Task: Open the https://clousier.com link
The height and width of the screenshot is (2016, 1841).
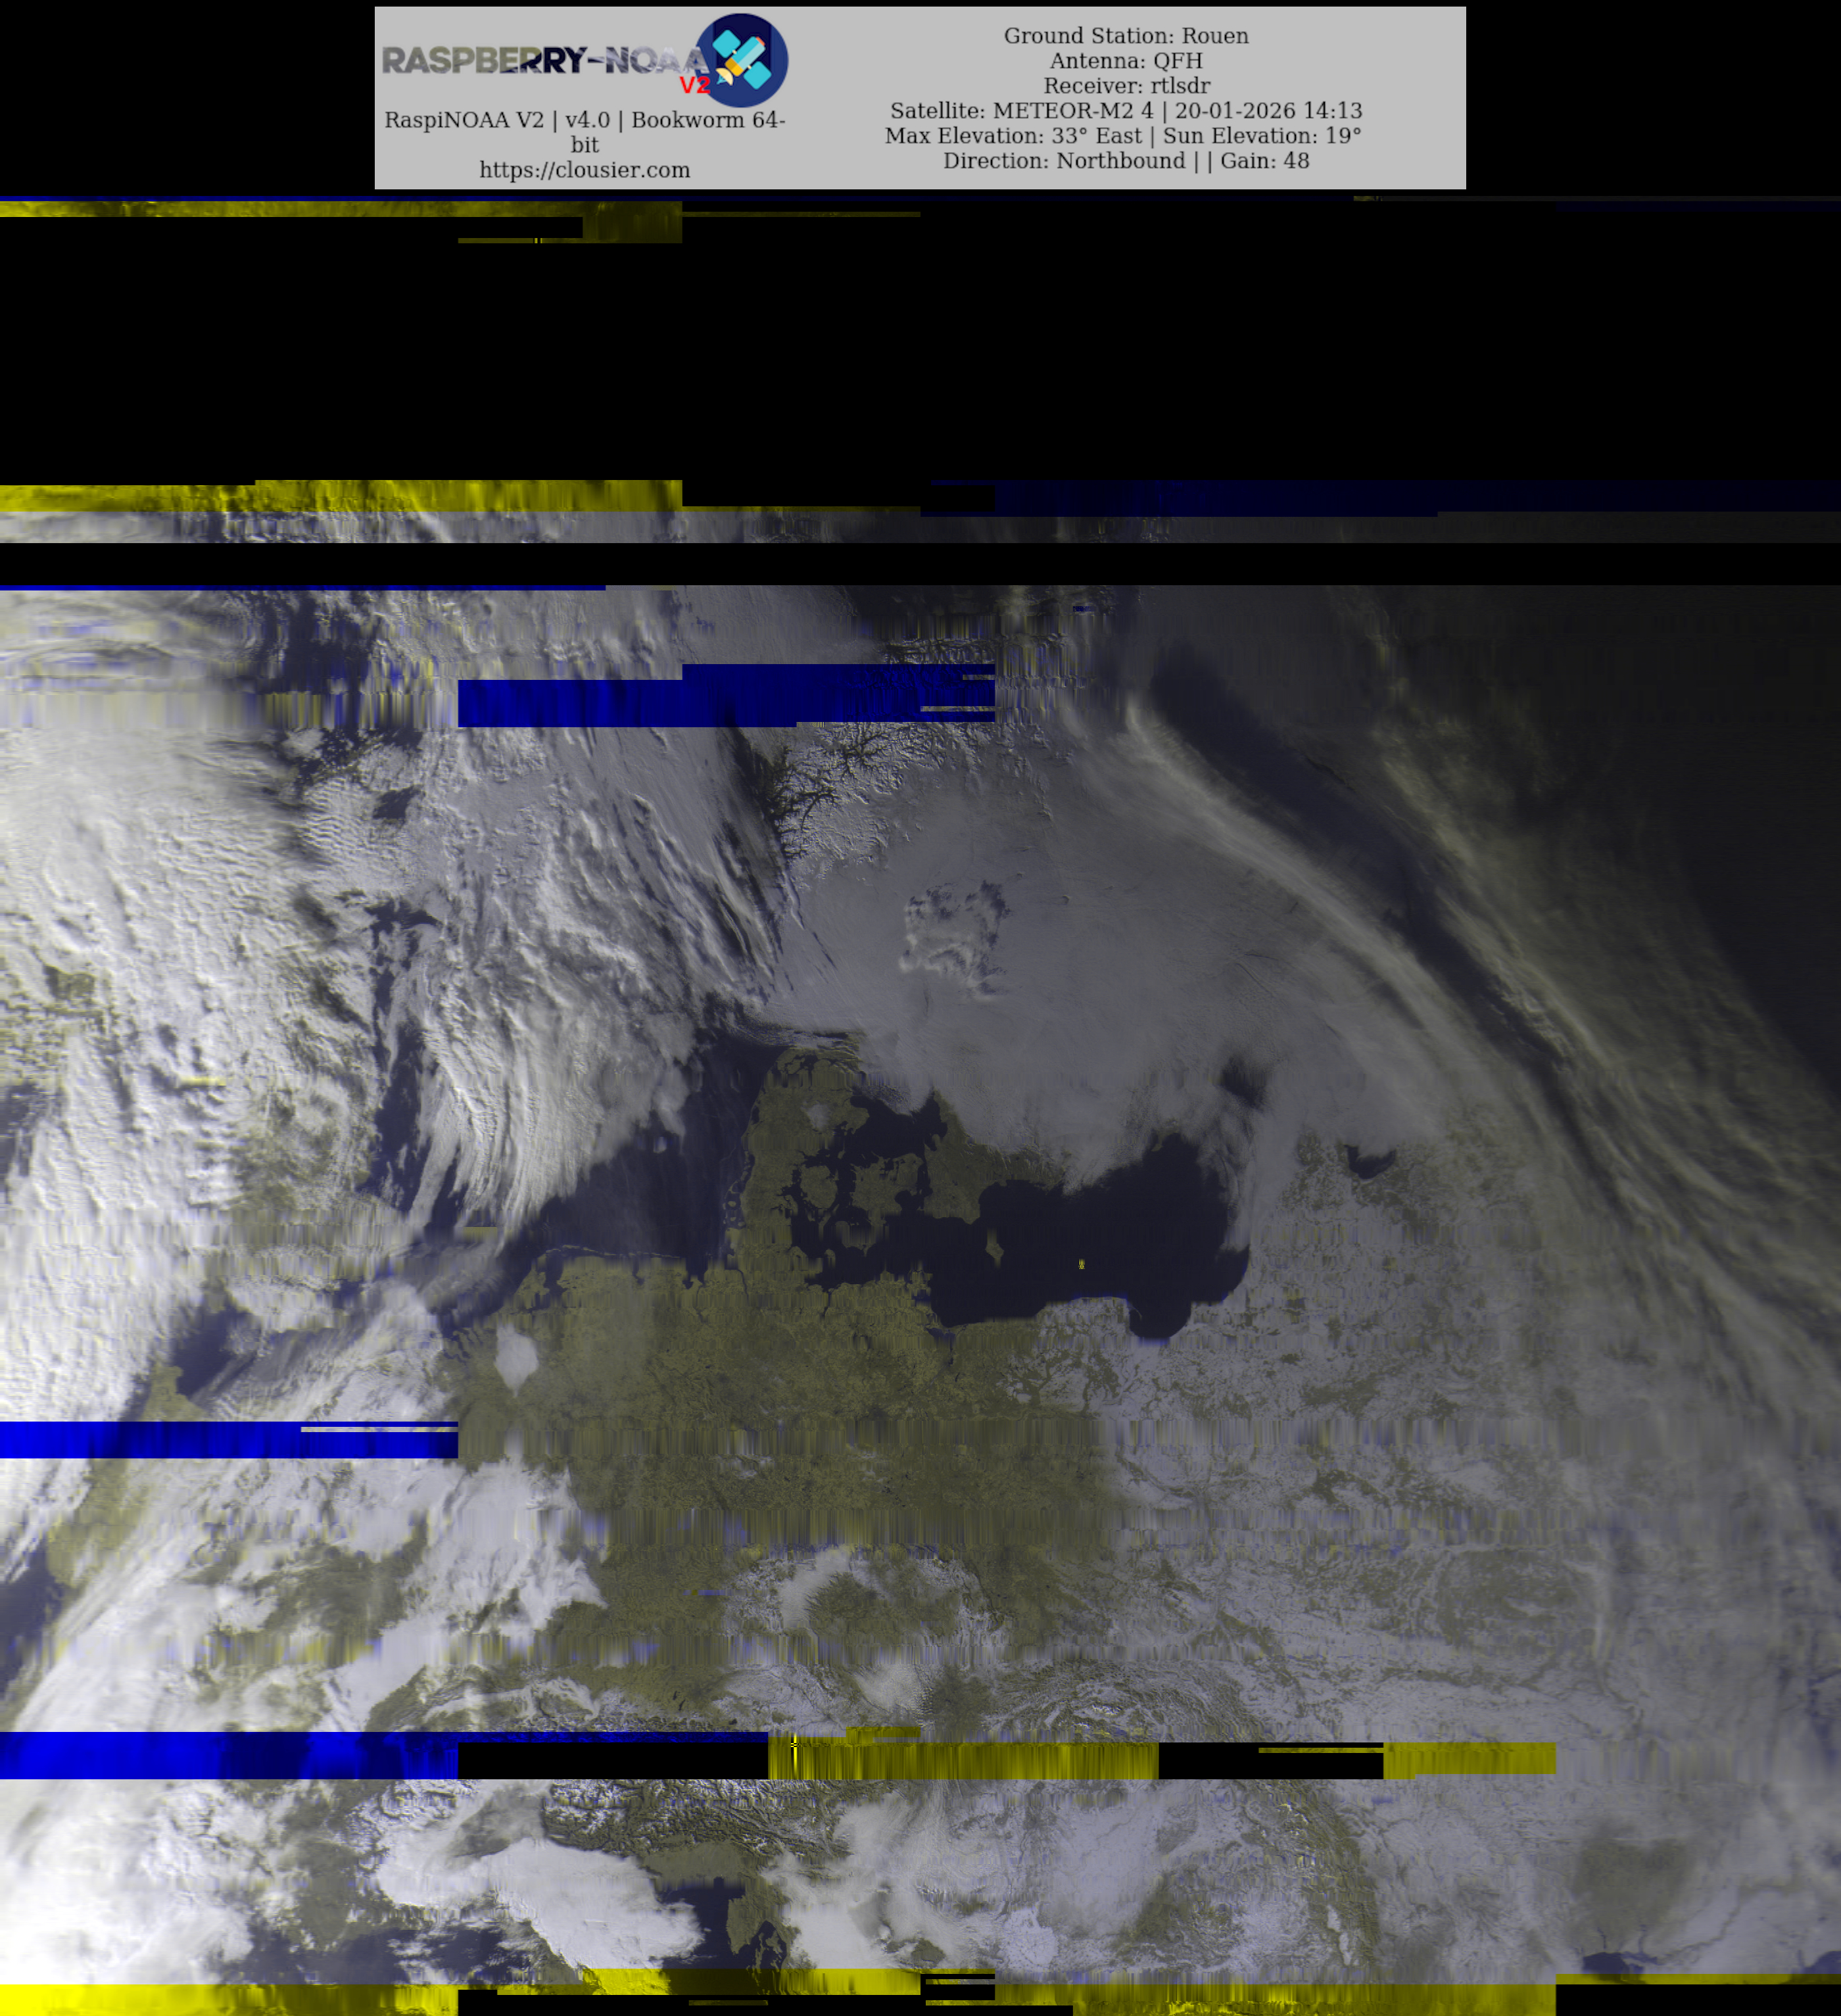Action: click(584, 170)
